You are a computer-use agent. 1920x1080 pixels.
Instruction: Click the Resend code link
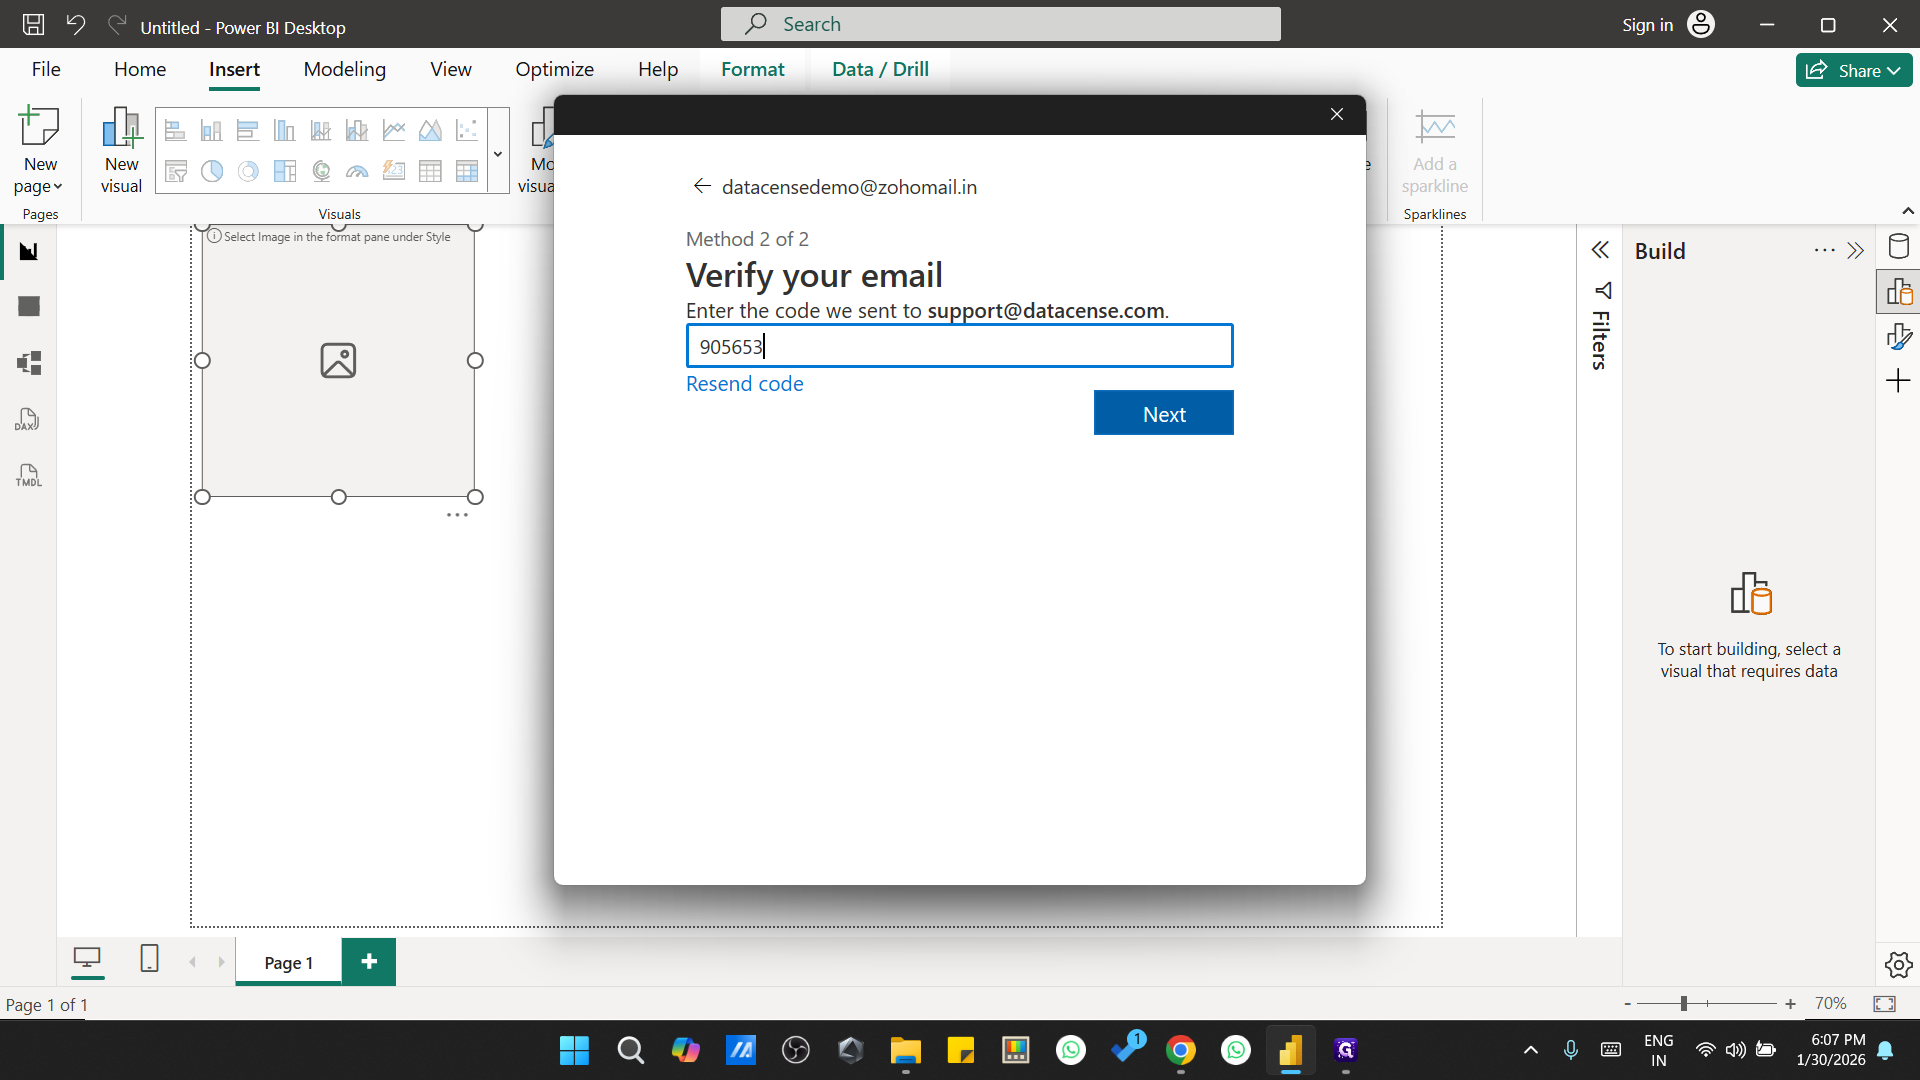pyautogui.click(x=744, y=384)
